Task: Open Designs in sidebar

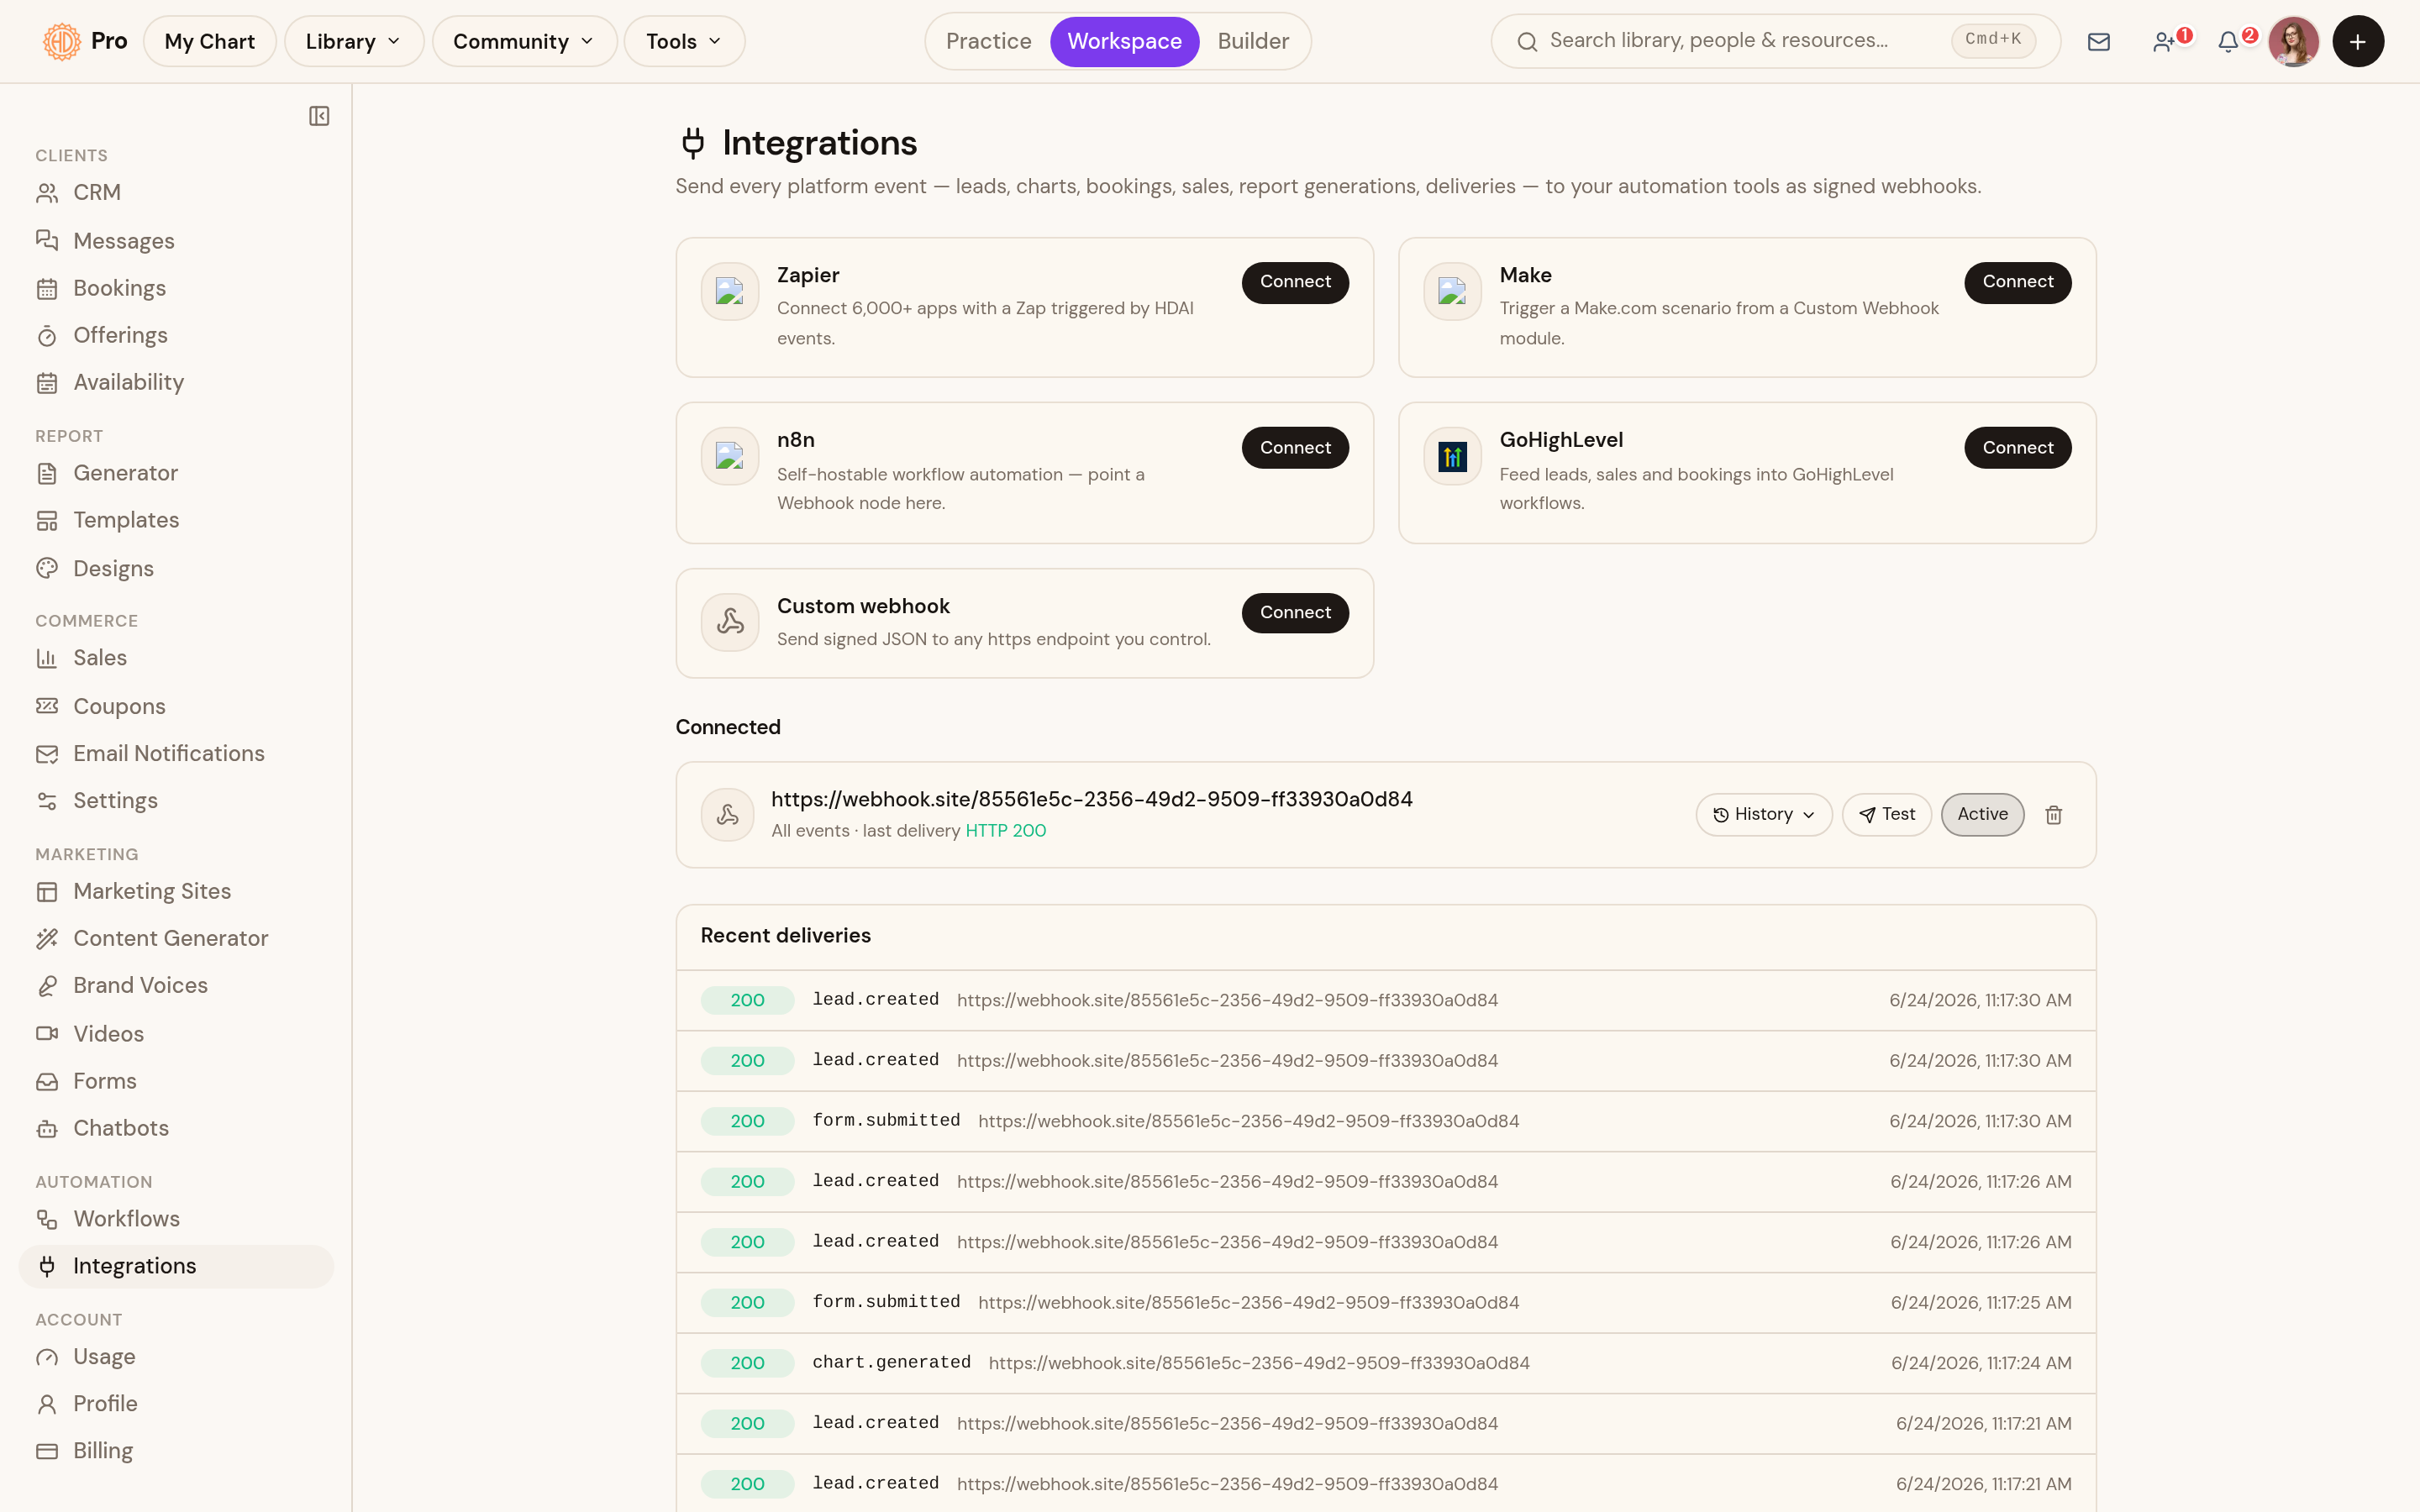Action: point(176,568)
